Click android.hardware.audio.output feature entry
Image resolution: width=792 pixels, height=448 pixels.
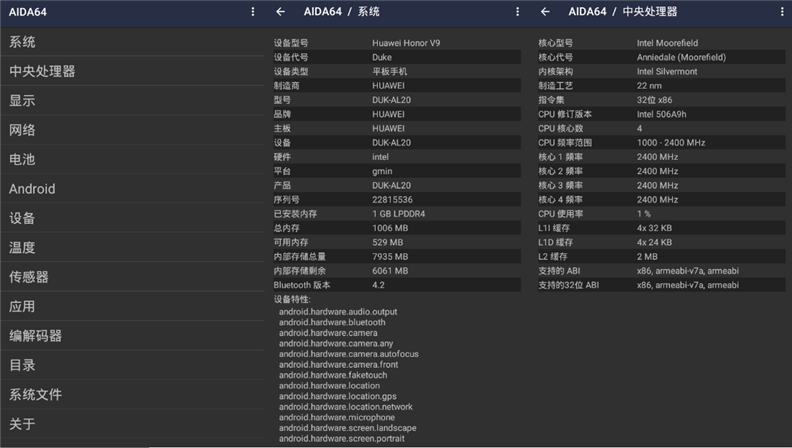[338, 312]
